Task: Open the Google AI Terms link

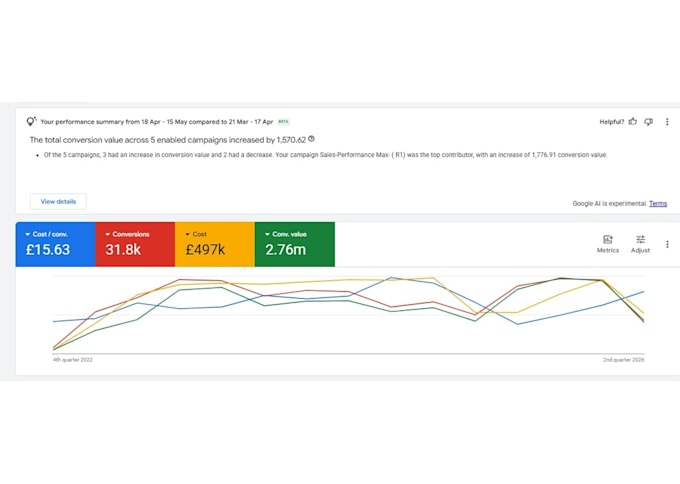Action: [x=657, y=203]
